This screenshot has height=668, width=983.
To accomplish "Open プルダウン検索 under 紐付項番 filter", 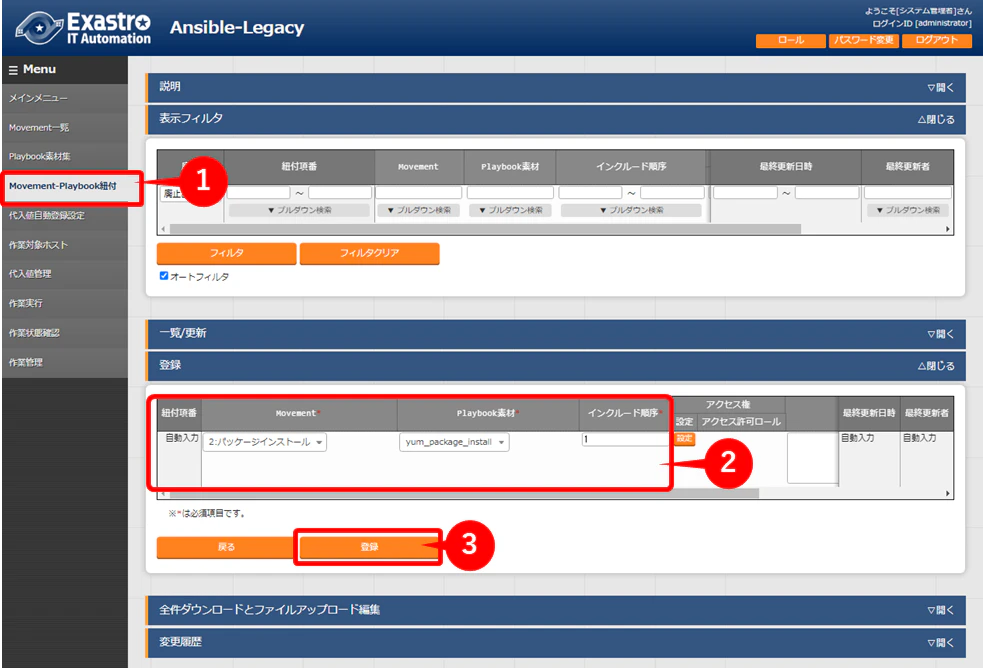I will tap(299, 210).
